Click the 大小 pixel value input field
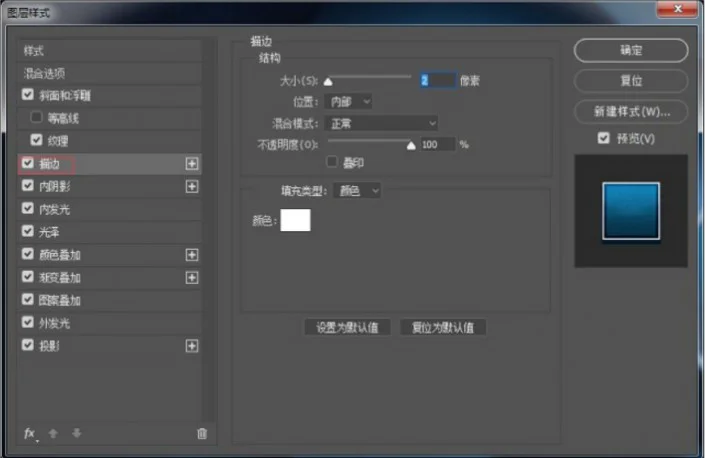 coord(438,80)
